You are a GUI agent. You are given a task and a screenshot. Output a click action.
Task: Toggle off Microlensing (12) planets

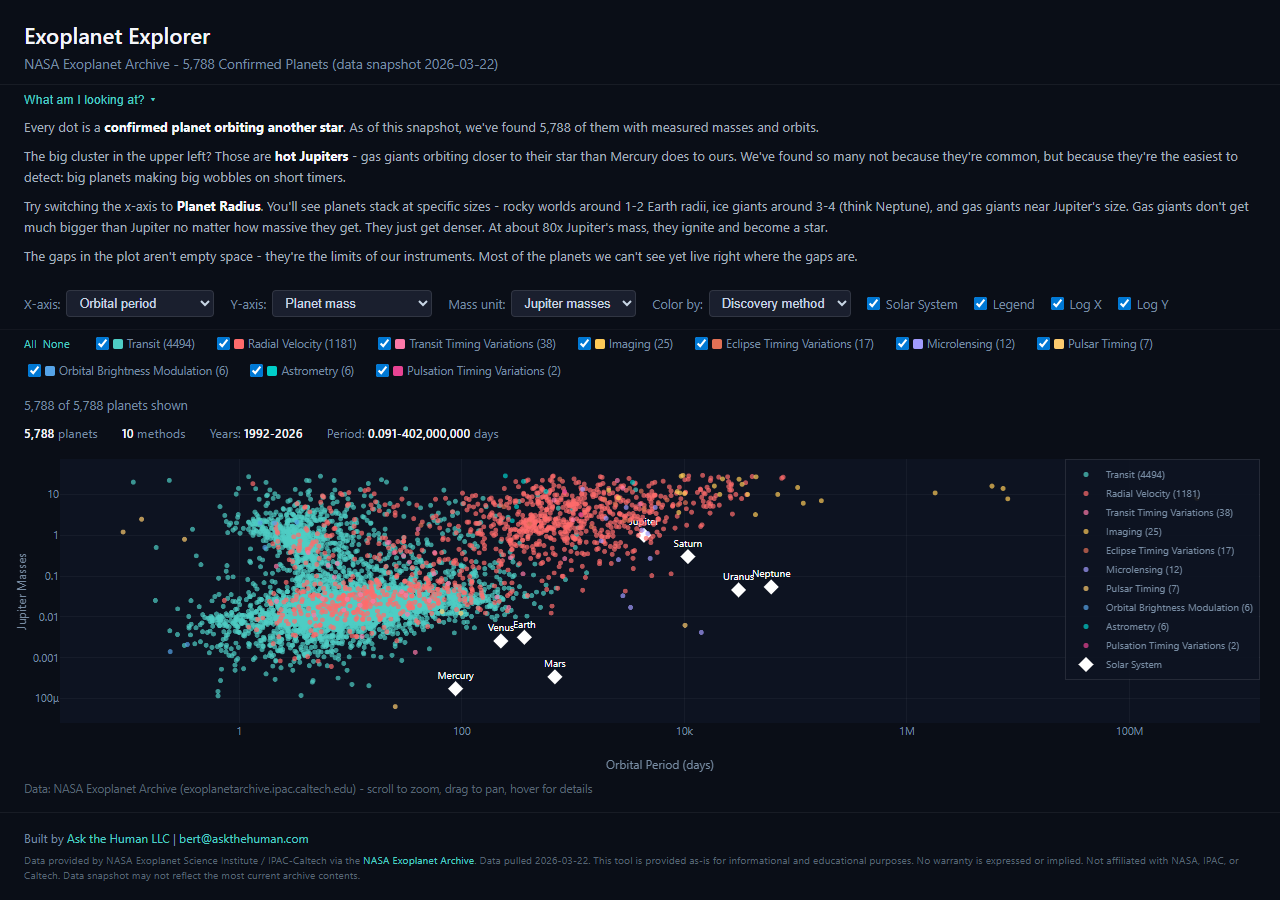[x=902, y=343]
